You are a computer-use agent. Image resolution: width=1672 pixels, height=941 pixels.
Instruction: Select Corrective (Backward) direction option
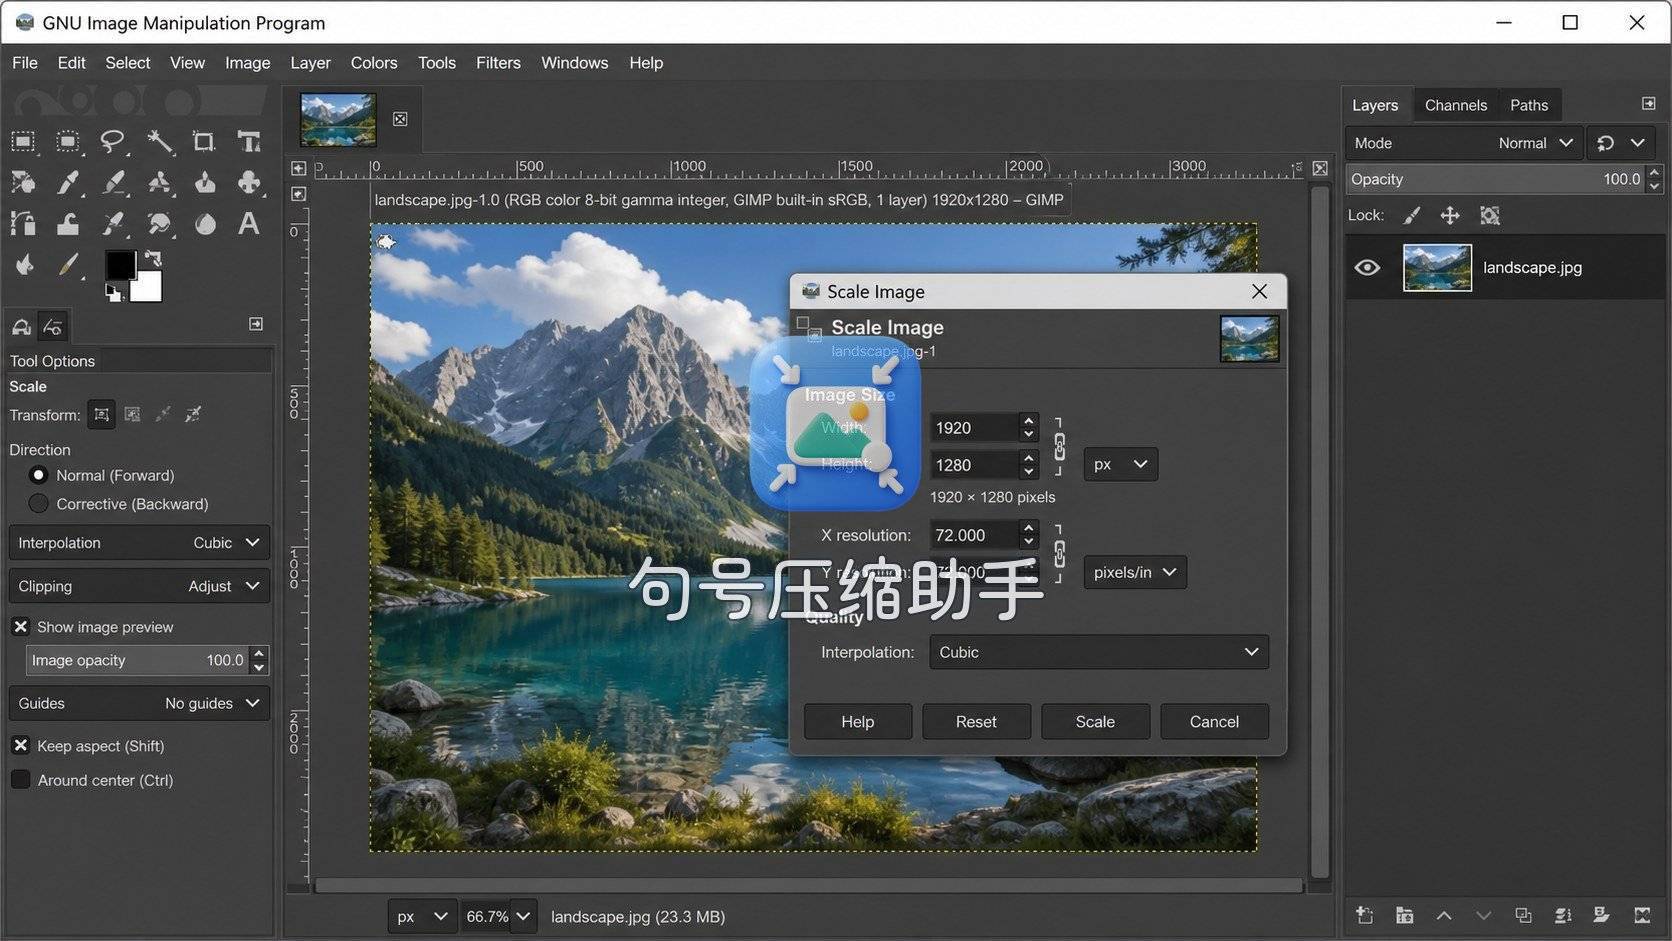[x=39, y=504]
